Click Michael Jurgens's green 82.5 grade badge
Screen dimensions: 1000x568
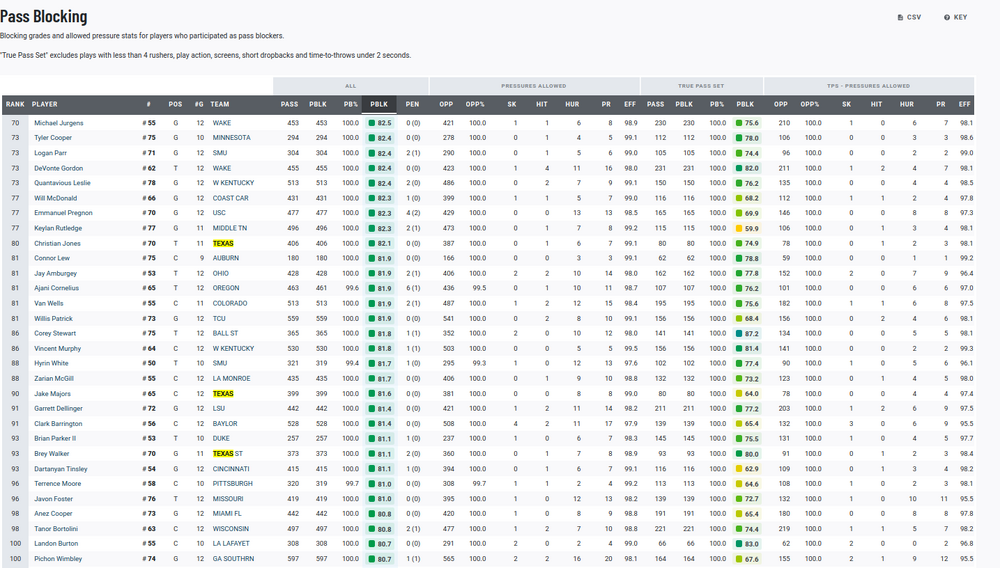click(x=380, y=123)
